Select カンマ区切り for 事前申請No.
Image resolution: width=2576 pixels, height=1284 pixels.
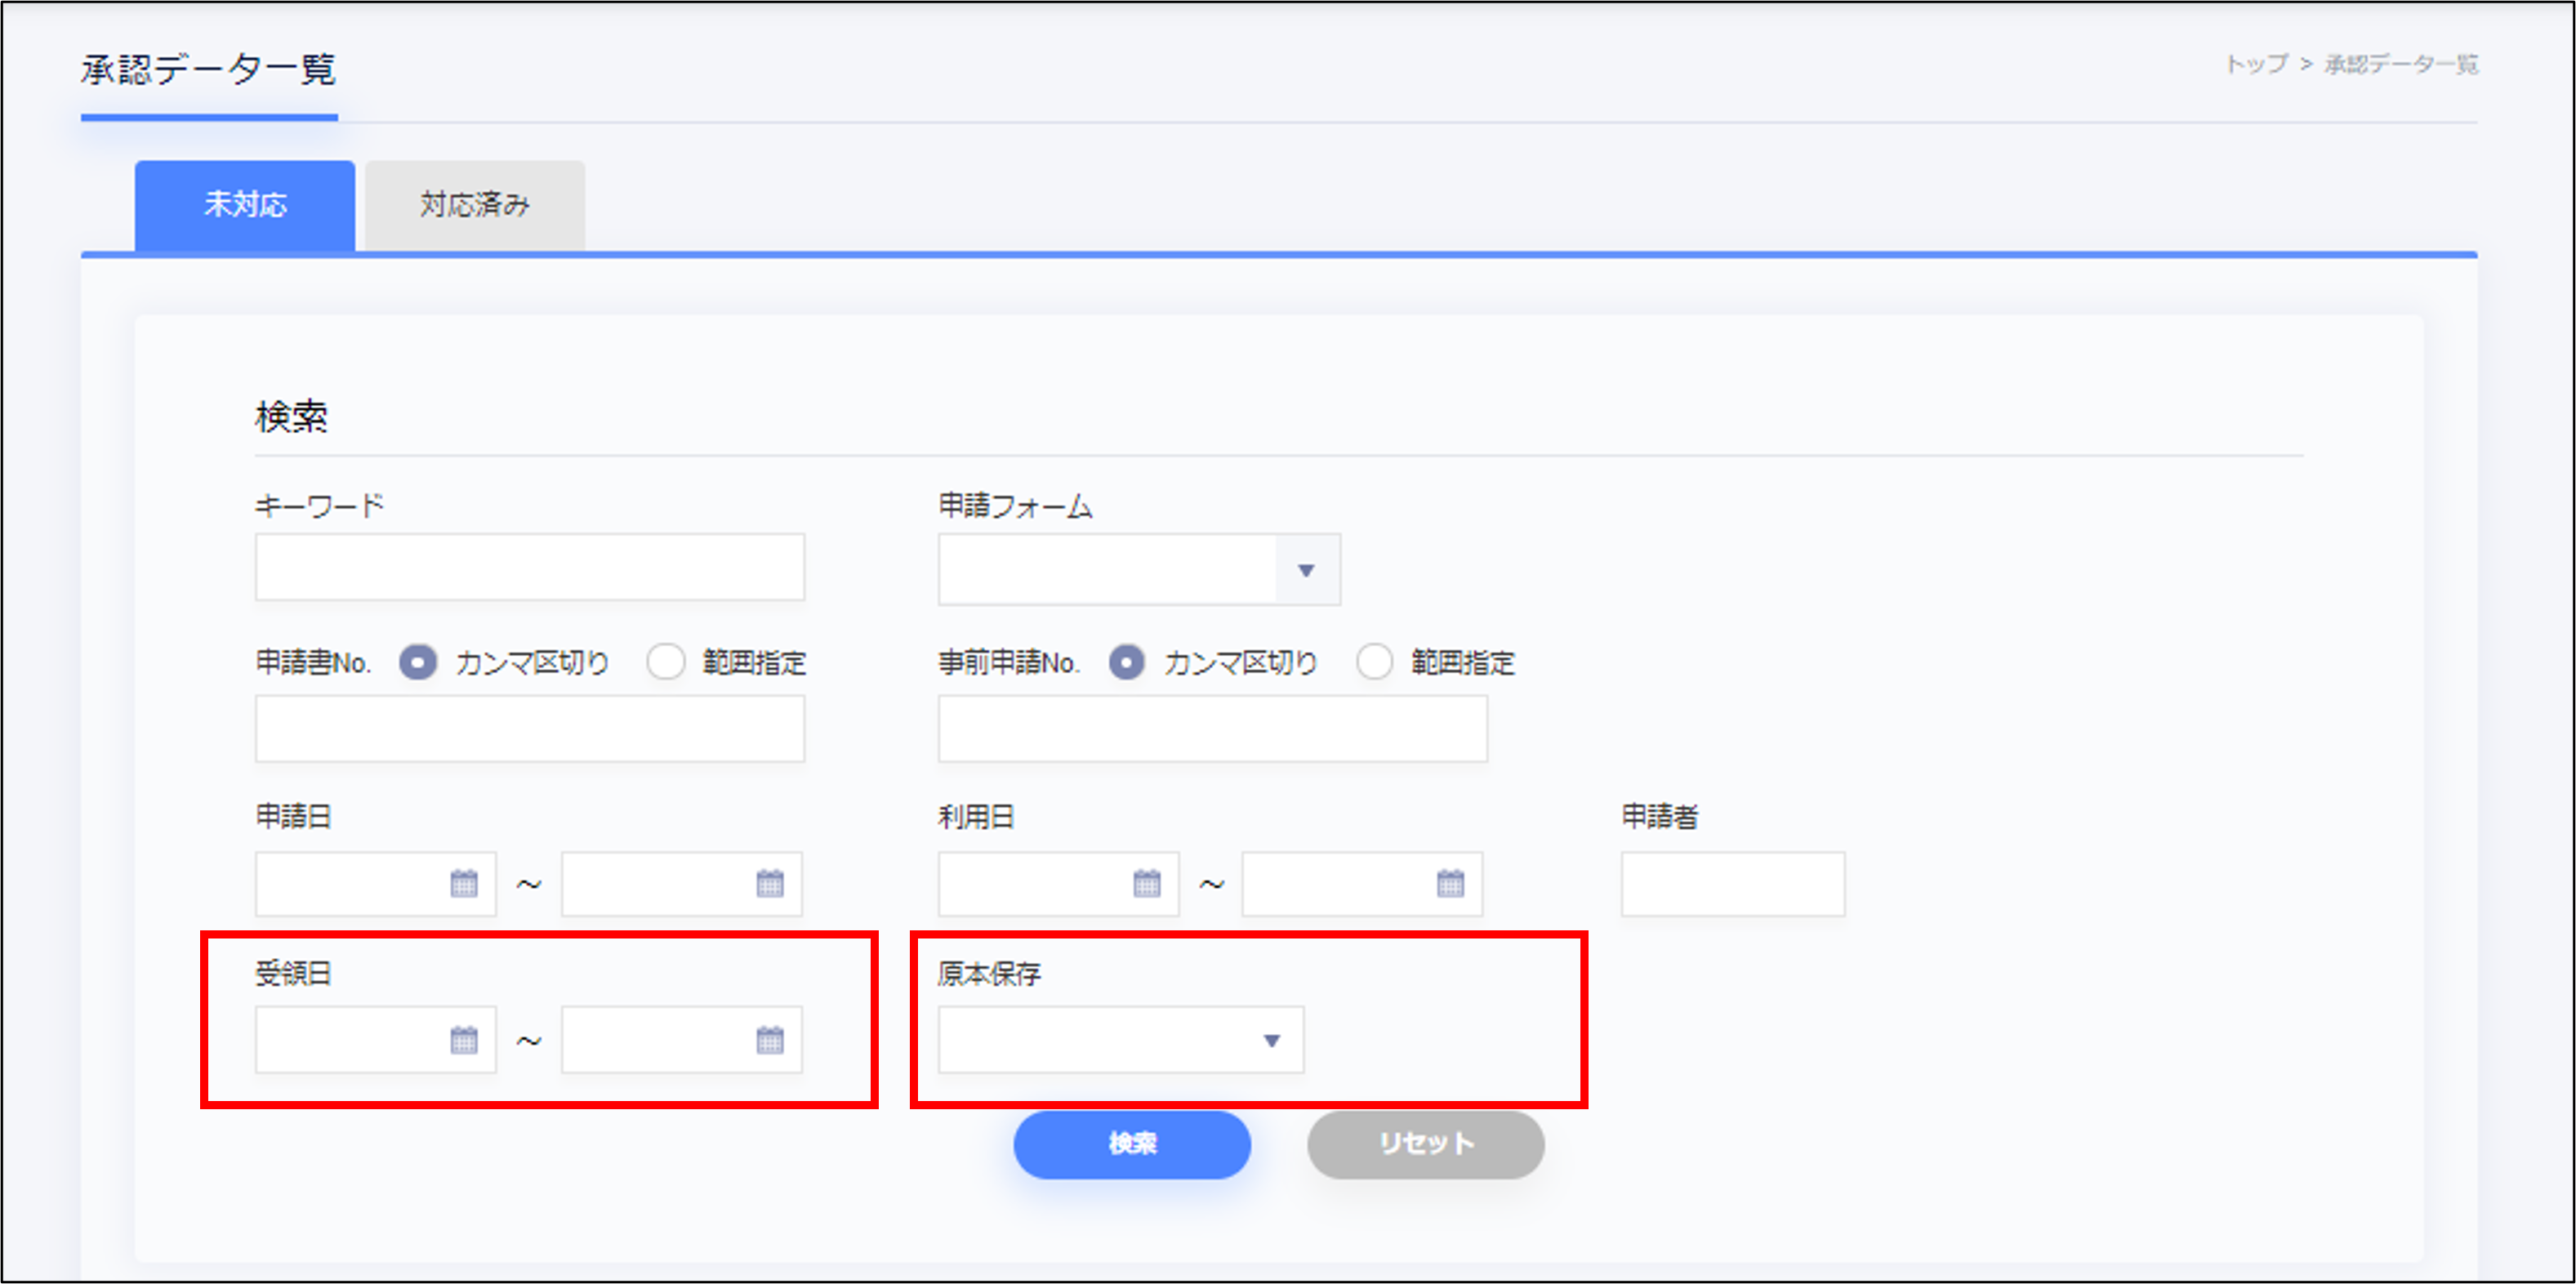pyautogui.click(x=1126, y=662)
